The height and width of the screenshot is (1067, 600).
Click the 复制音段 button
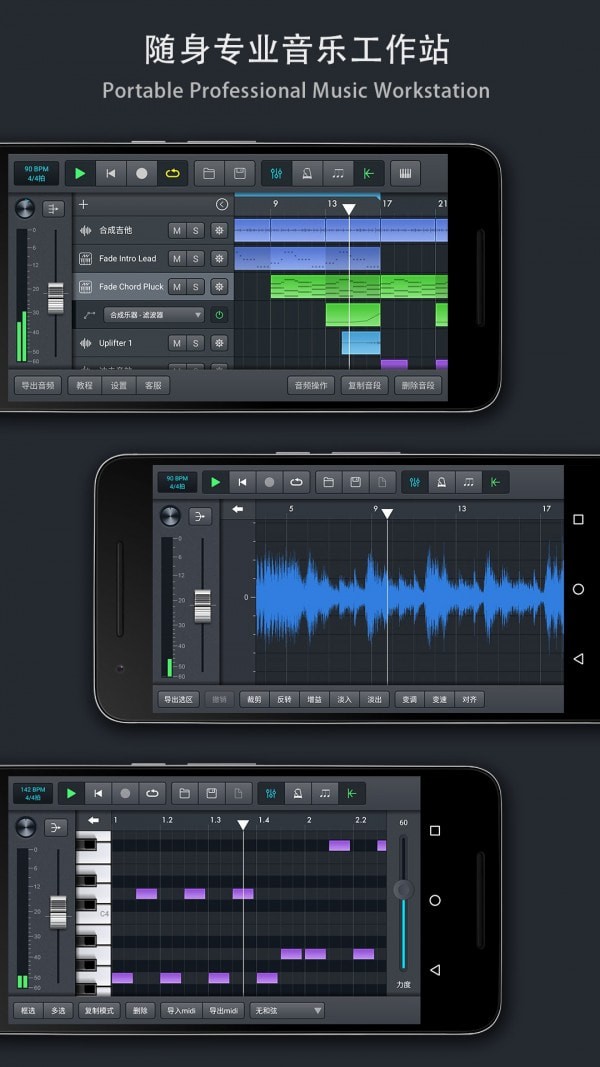pos(365,385)
